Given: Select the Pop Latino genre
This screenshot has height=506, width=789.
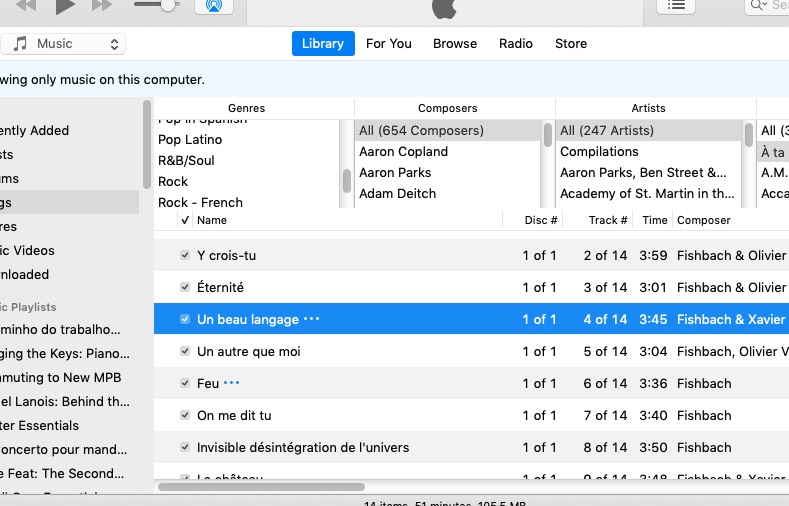Looking at the screenshot, I should click(x=190, y=139).
